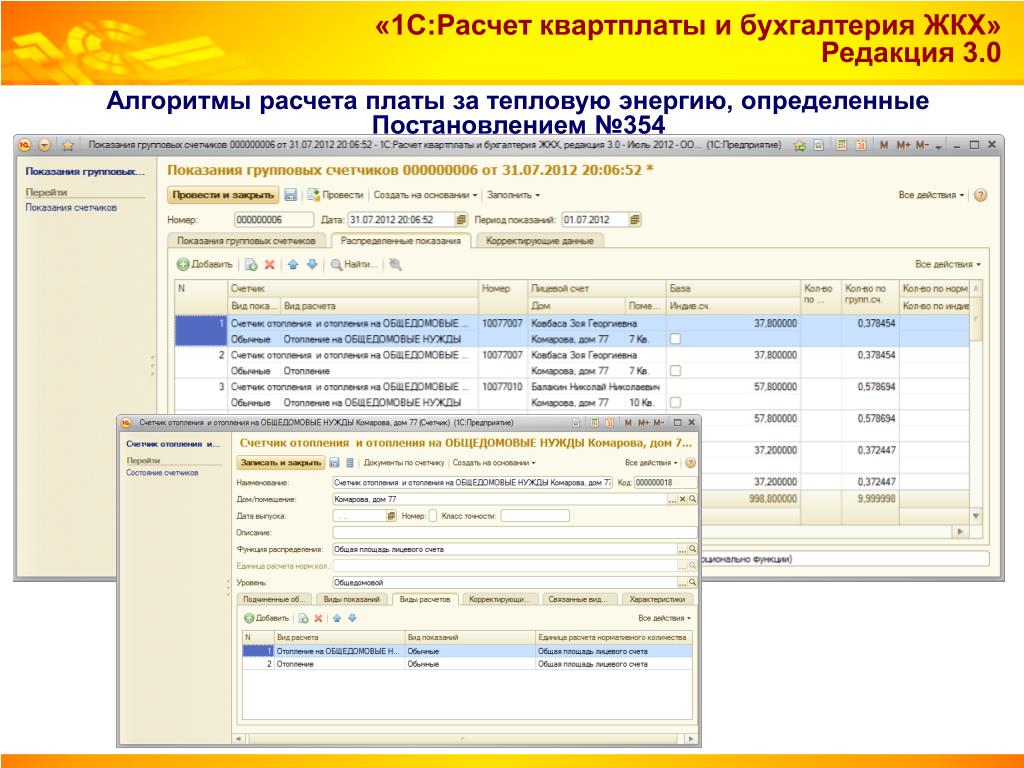Open Дата выпуска calendar picker icon
This screenshot has width=1024, height=768.
click(391, 516)
